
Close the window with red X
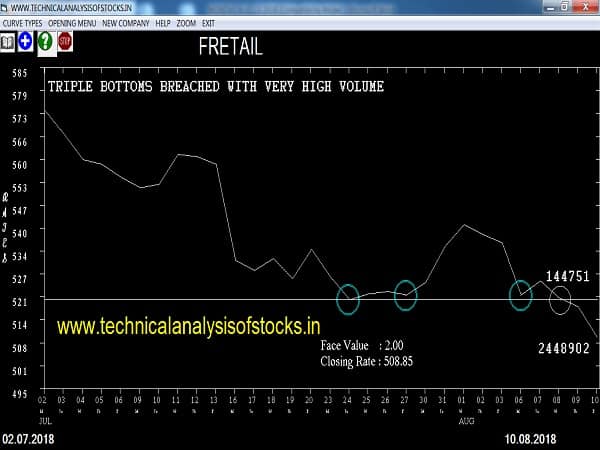click(x=586, y=6)
